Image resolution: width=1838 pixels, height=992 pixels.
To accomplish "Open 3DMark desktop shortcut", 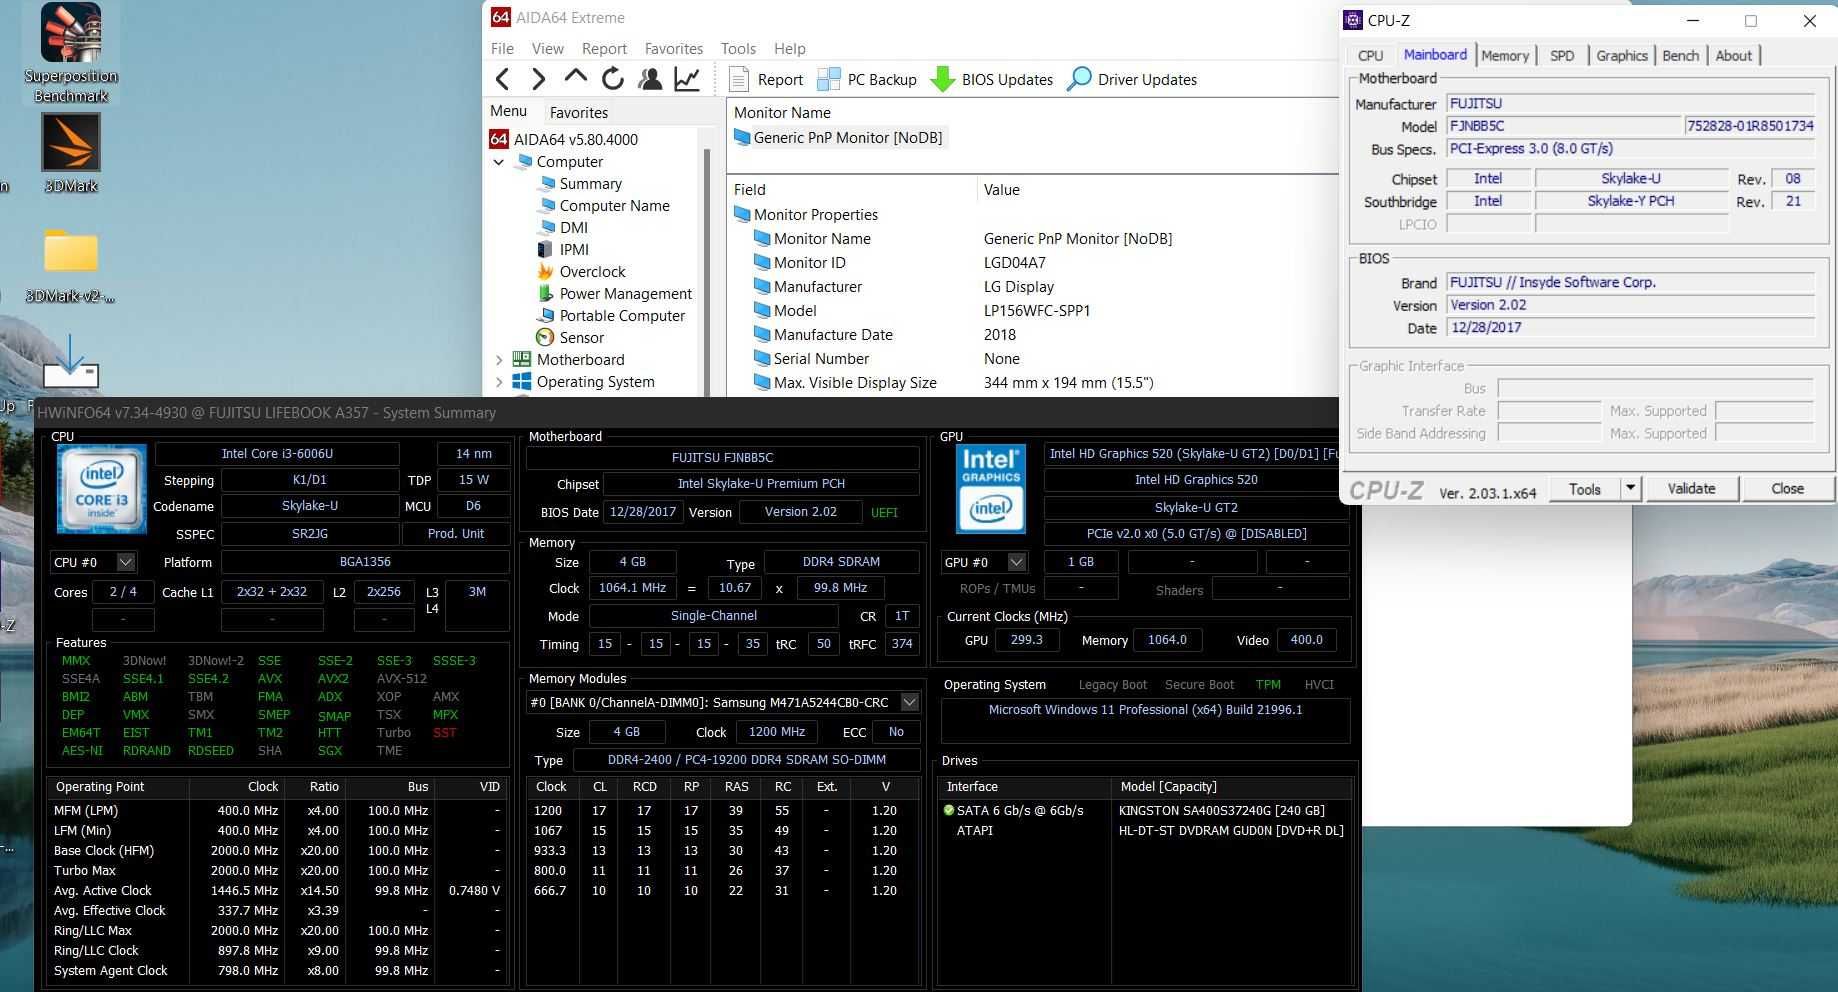I will tap(71, 153).
